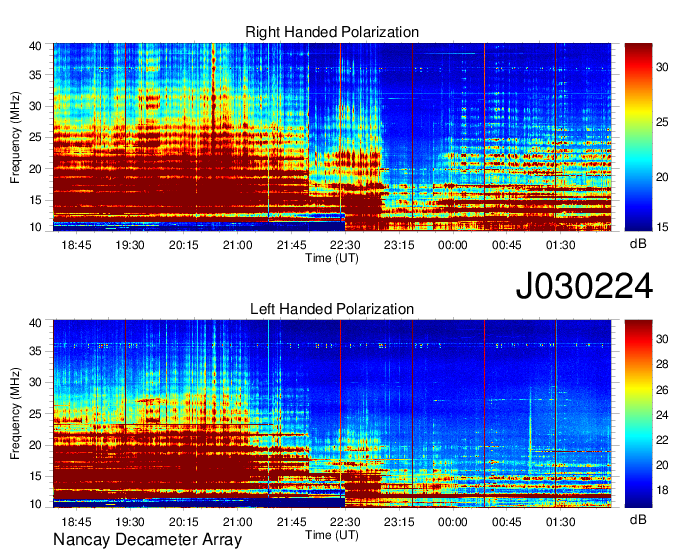Click the 18 dB label on bottom color bar

[662, 490]
